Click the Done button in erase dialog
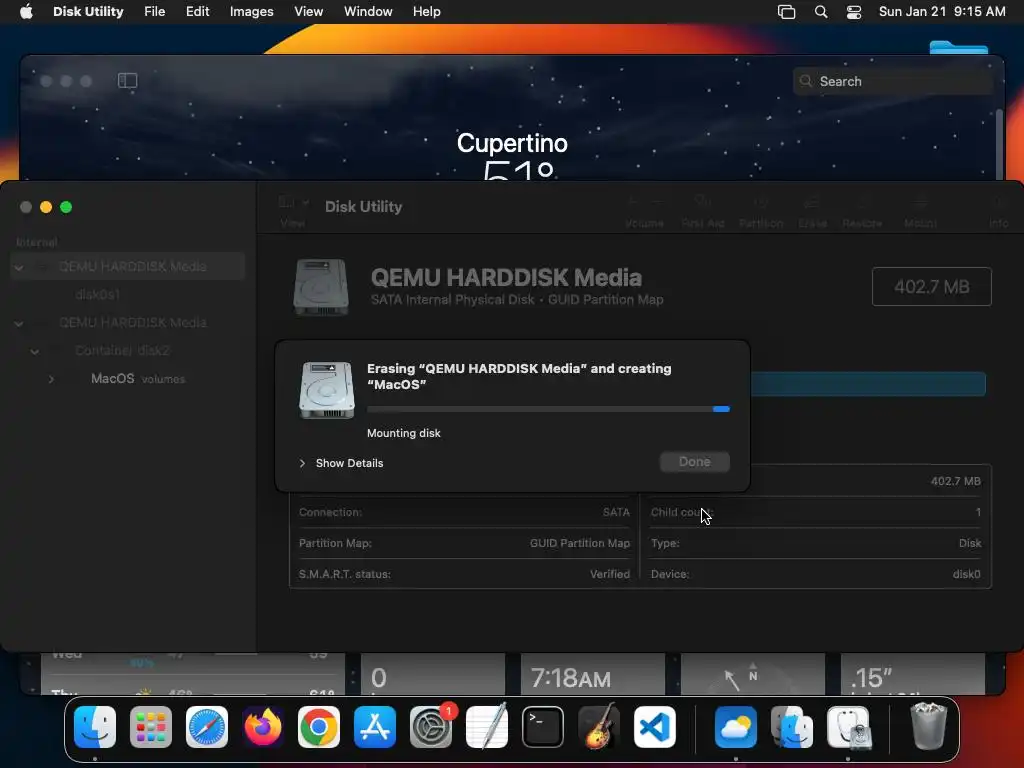The width and height of the screenshot is (1024, 768). tap(694, 462)
